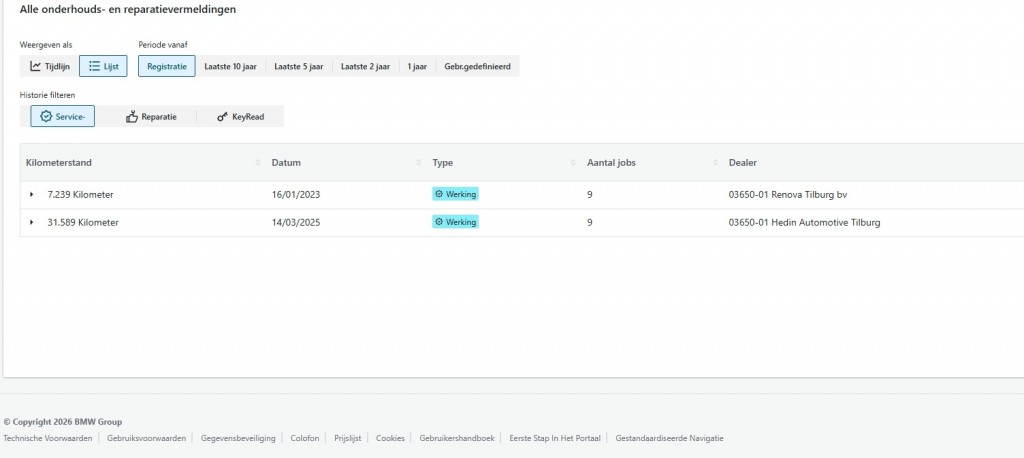Choose the Laatste 5 jaar period
Viewport: 1024px width, 458px height.
point(298,66)
